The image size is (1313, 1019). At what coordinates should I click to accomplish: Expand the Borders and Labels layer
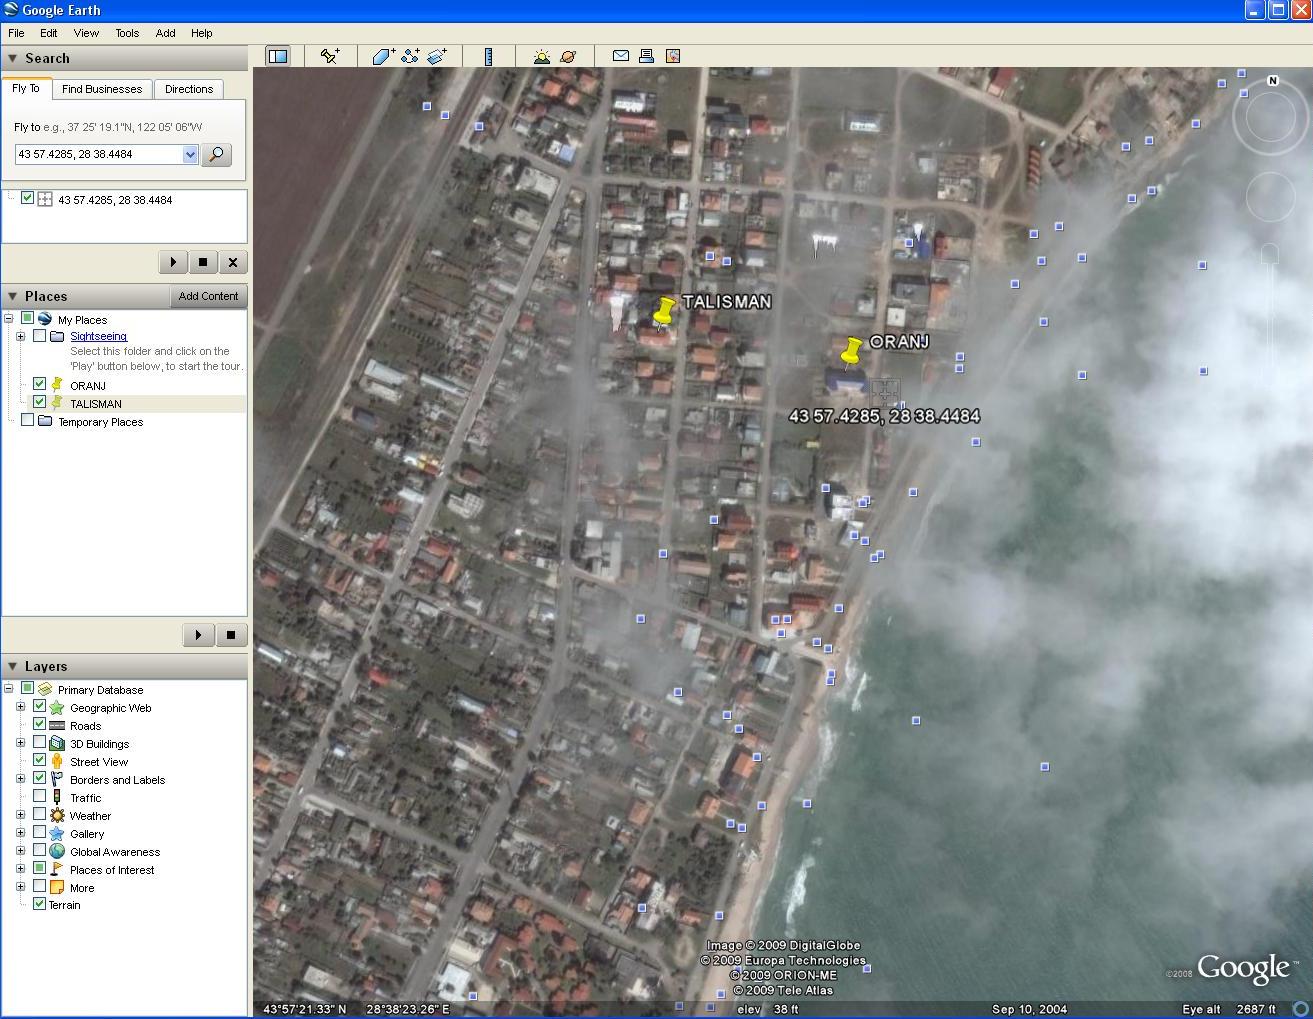coord(20,779)
